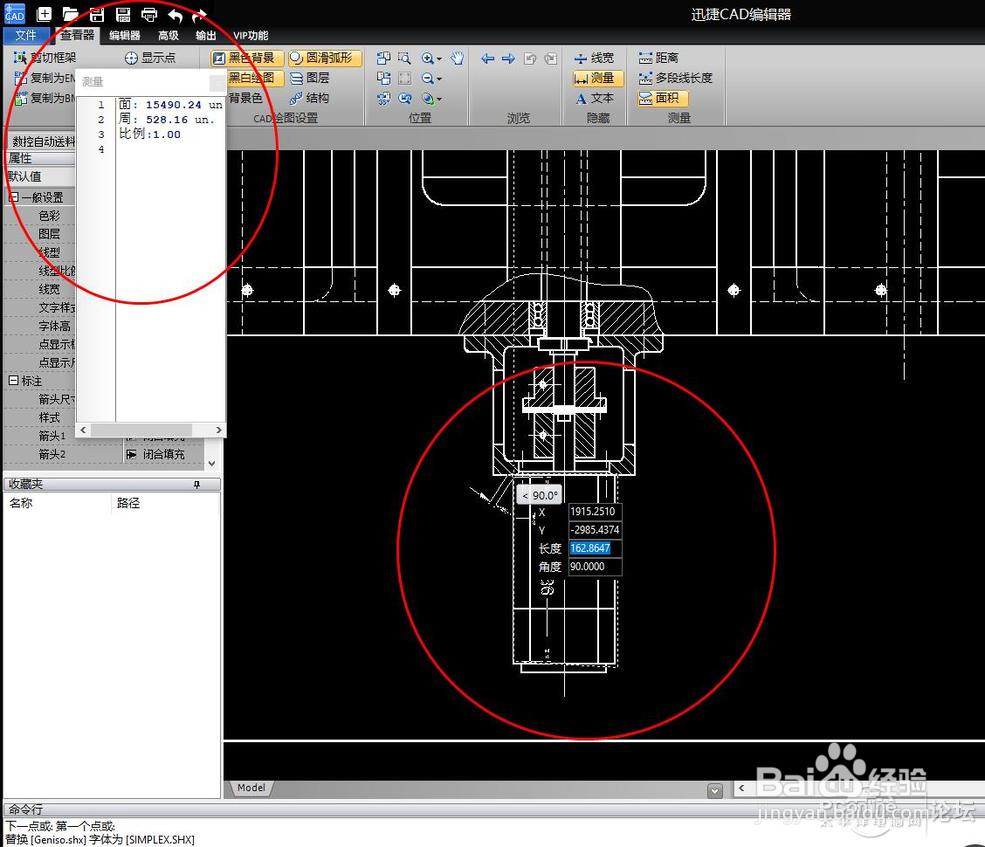Open the 图层 layers dialog
Viewport: 985px width, 847px height.
pyautogui.click(x=310, y=78)
